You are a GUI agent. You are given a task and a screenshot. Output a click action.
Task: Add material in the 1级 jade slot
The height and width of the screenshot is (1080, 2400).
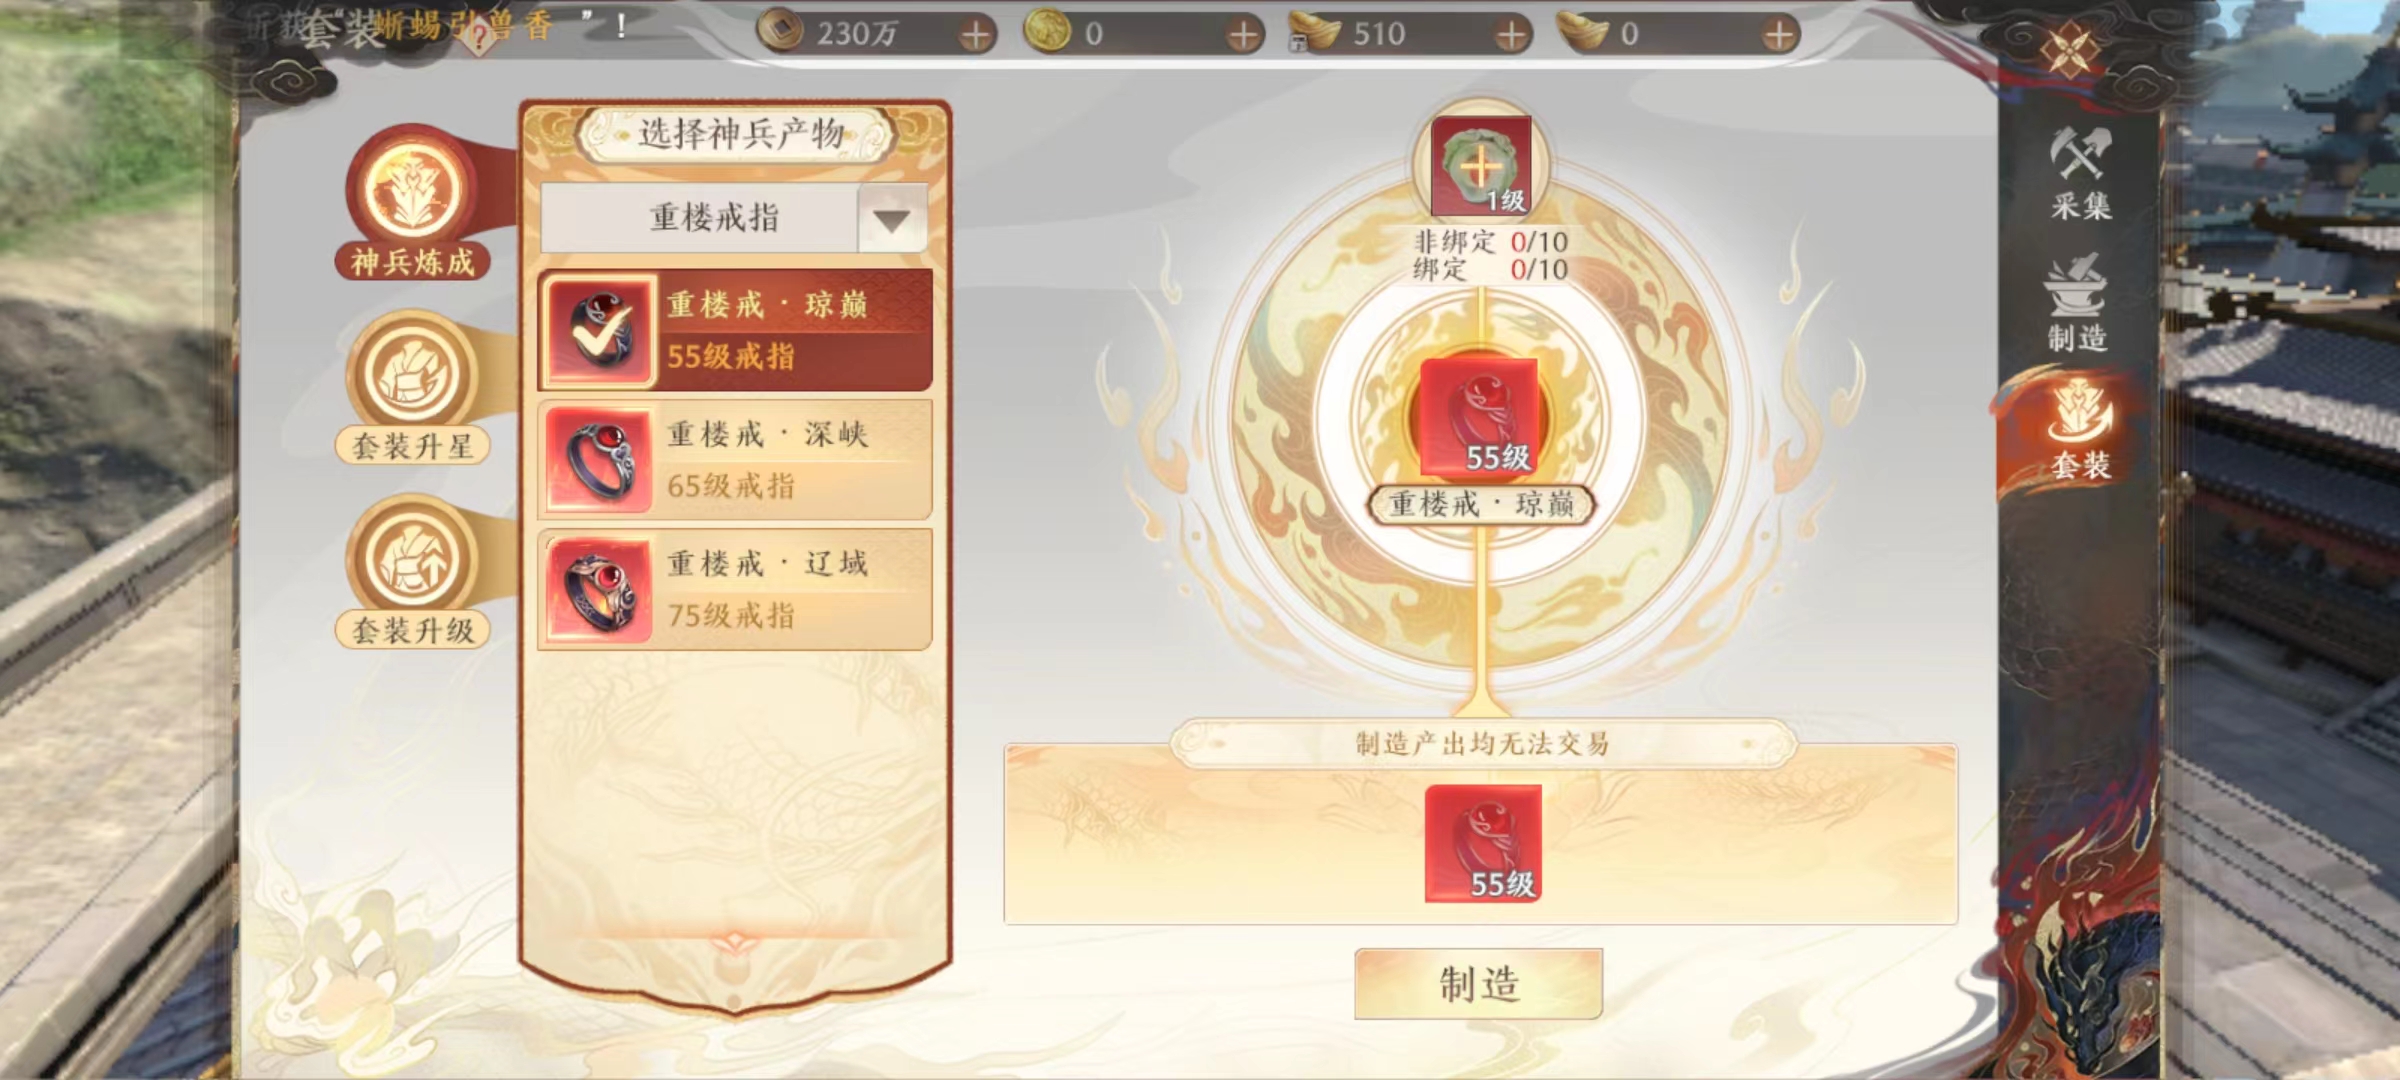tap(1481, 166)
